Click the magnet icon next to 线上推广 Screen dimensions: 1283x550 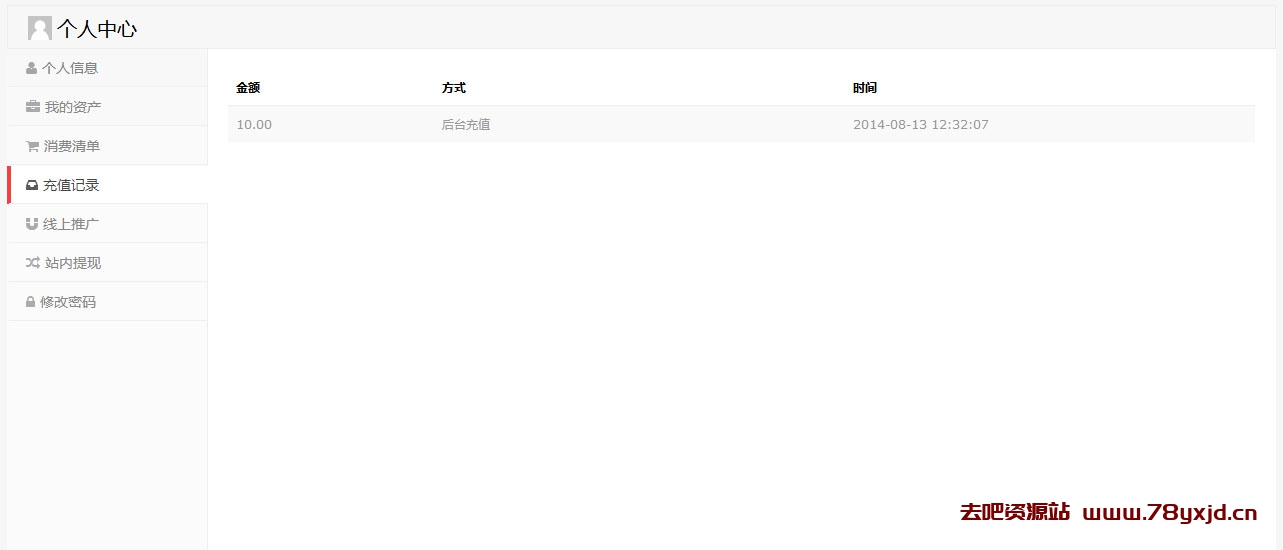(32, 224)
